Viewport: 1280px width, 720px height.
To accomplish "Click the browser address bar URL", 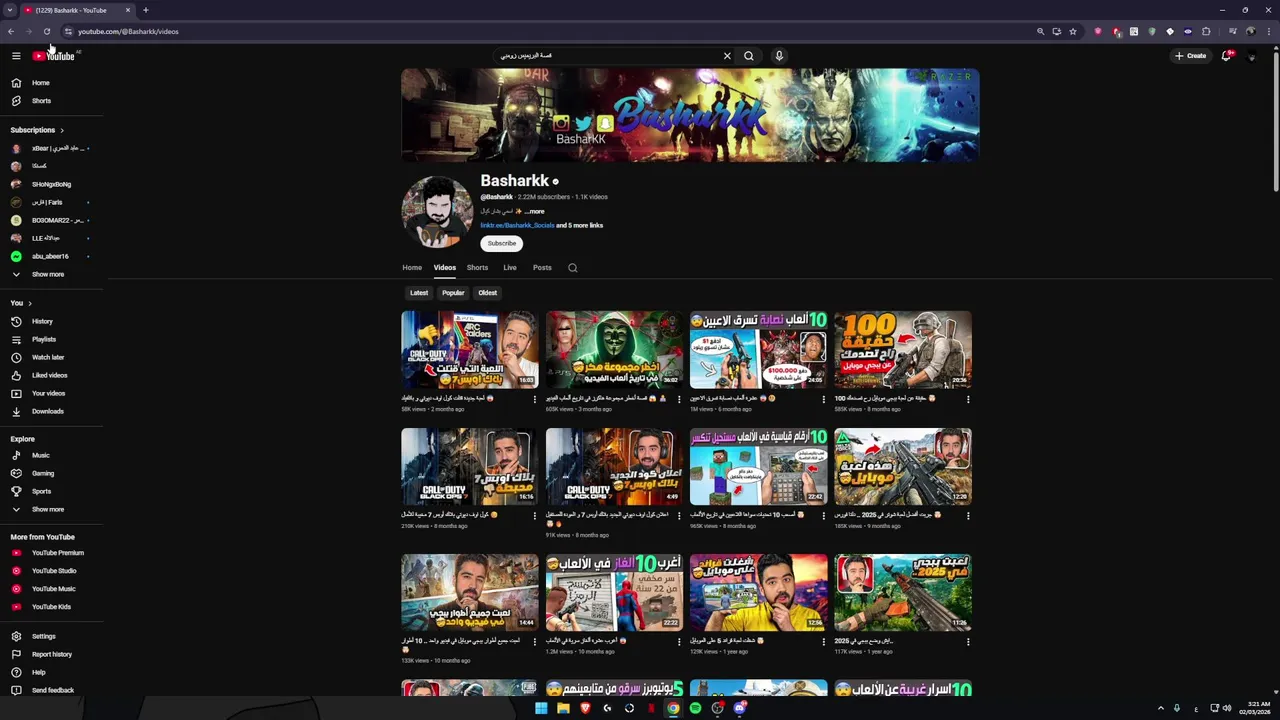I will (128, 31).
